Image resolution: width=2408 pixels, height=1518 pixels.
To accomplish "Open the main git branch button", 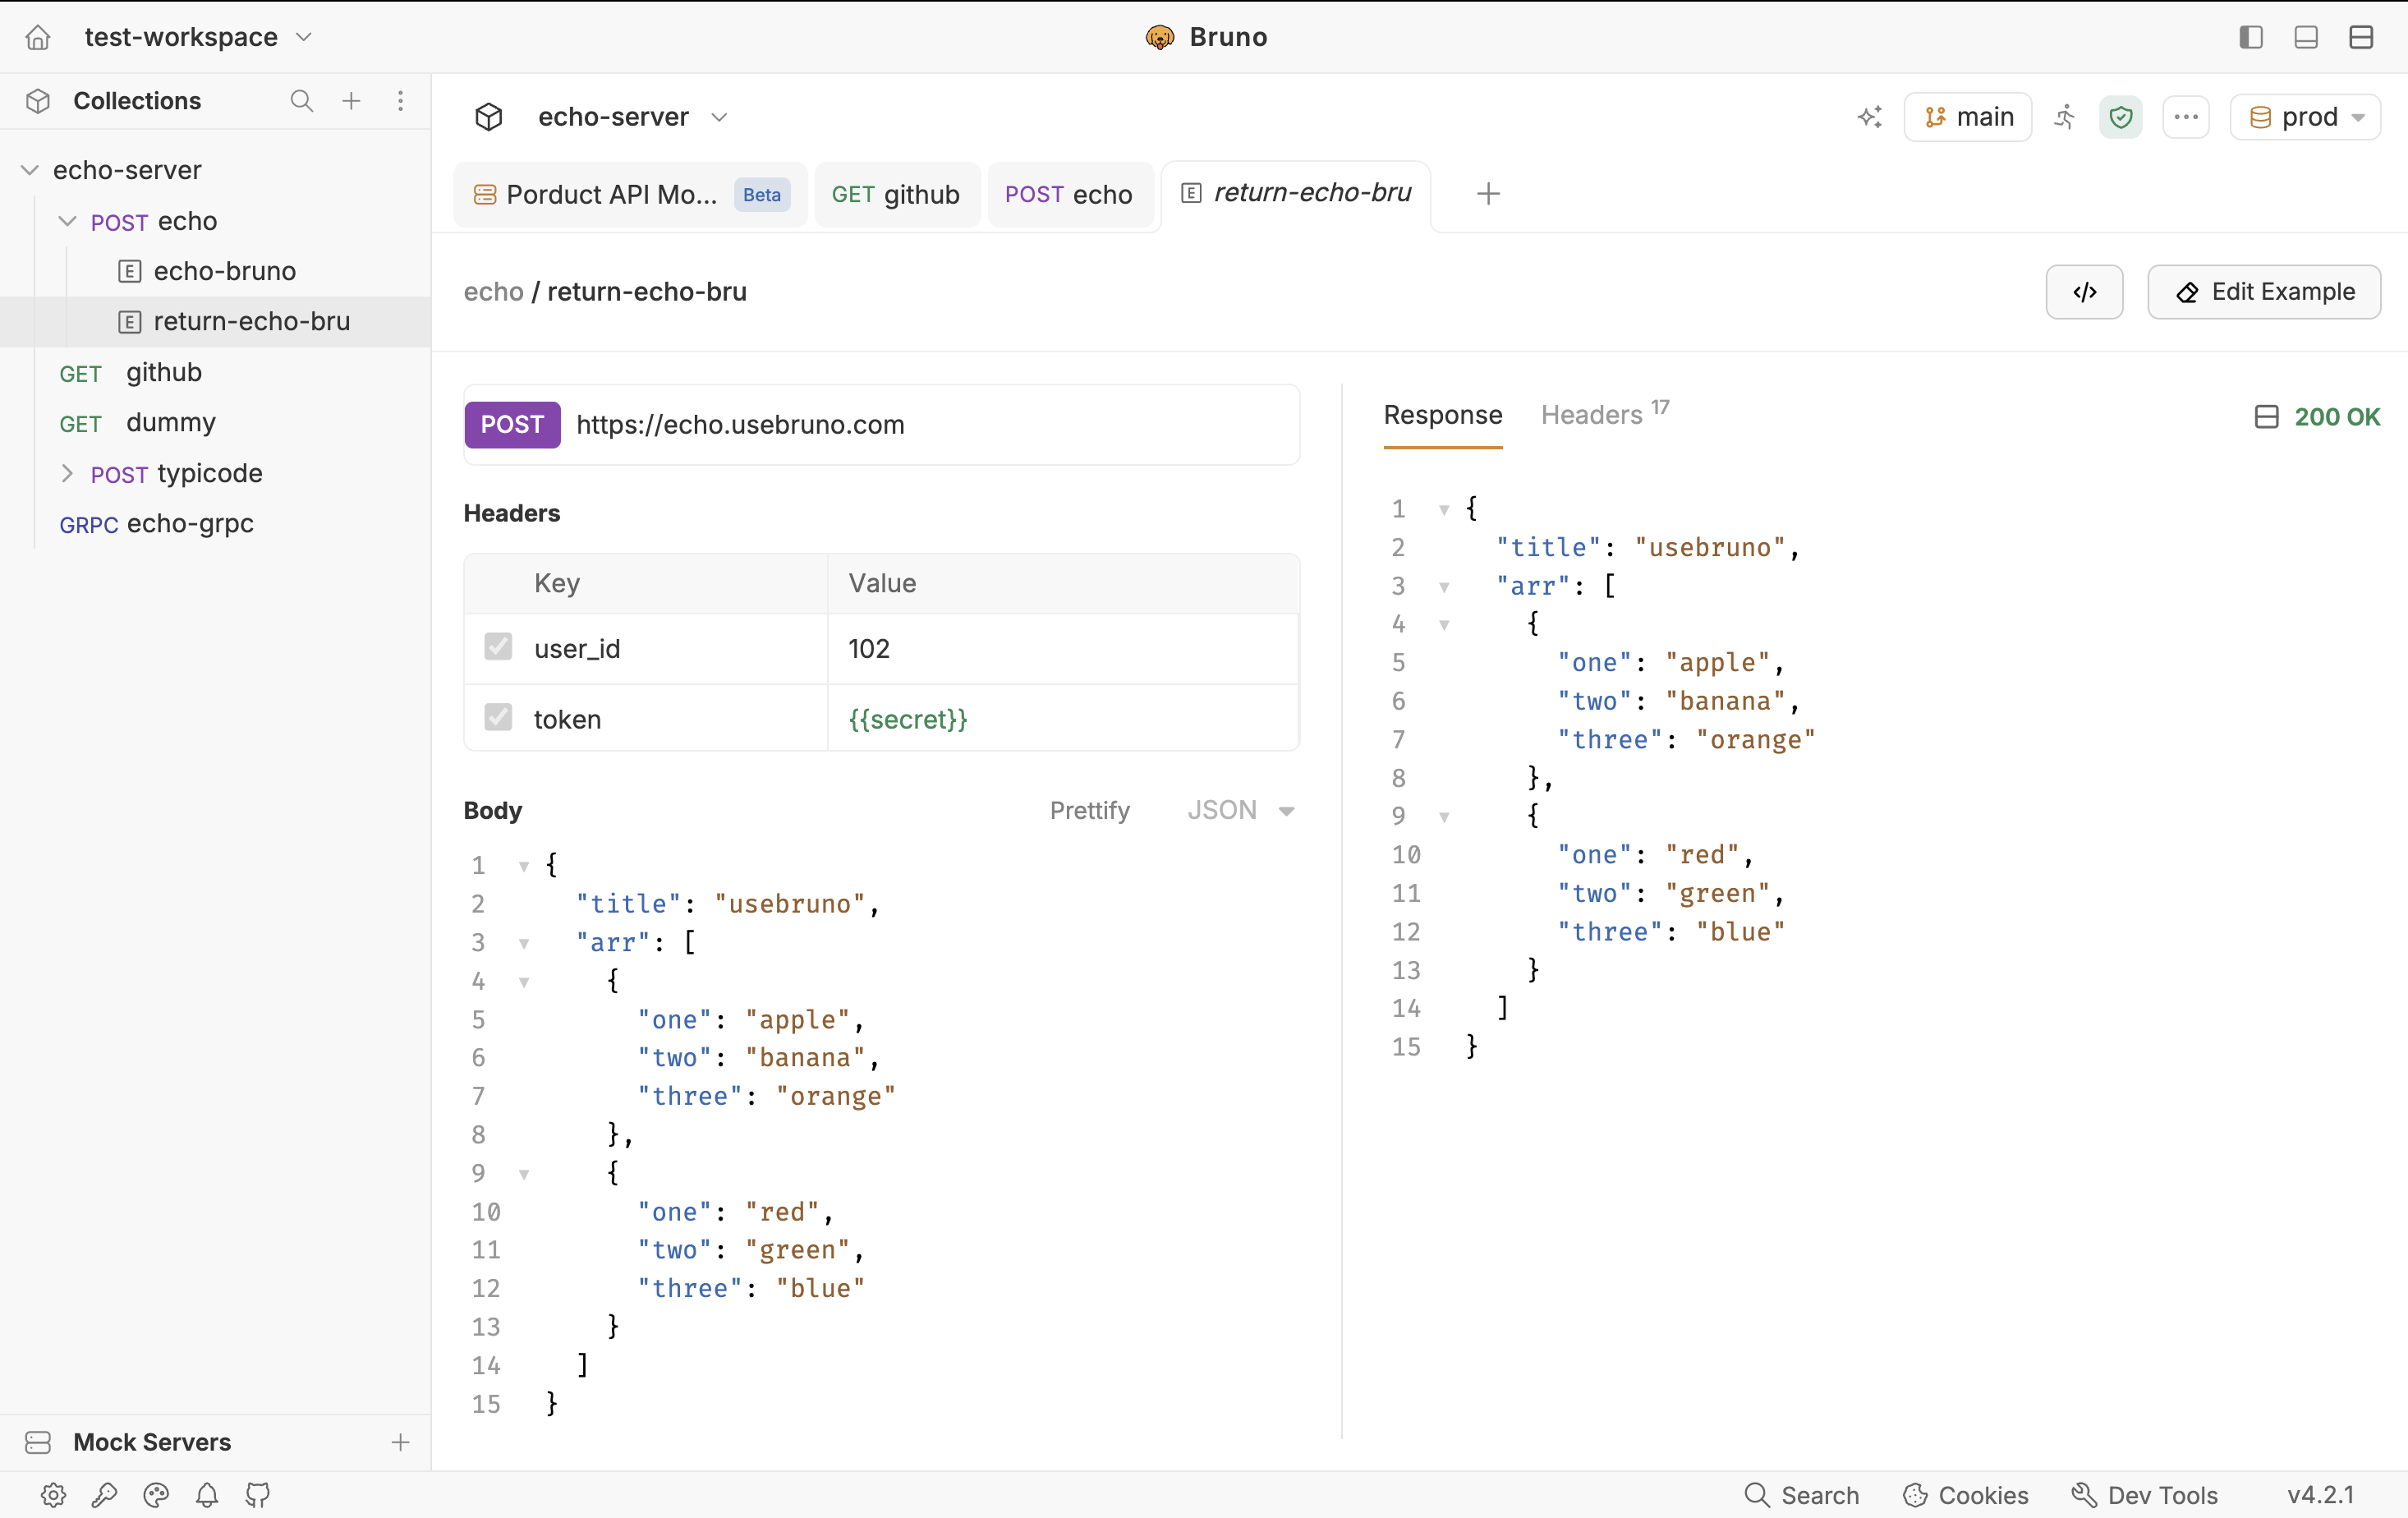I will pos(1967,117).
